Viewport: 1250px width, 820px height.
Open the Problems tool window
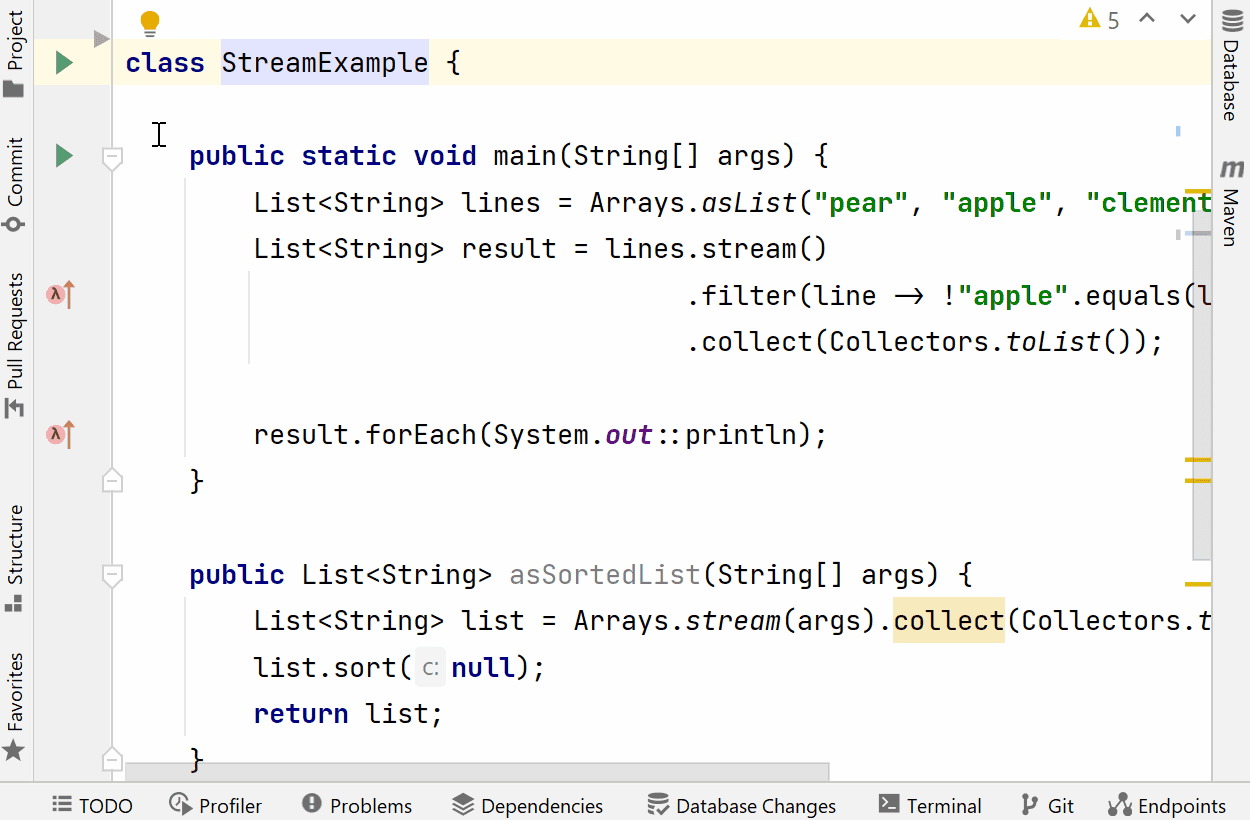click(357, 805)
